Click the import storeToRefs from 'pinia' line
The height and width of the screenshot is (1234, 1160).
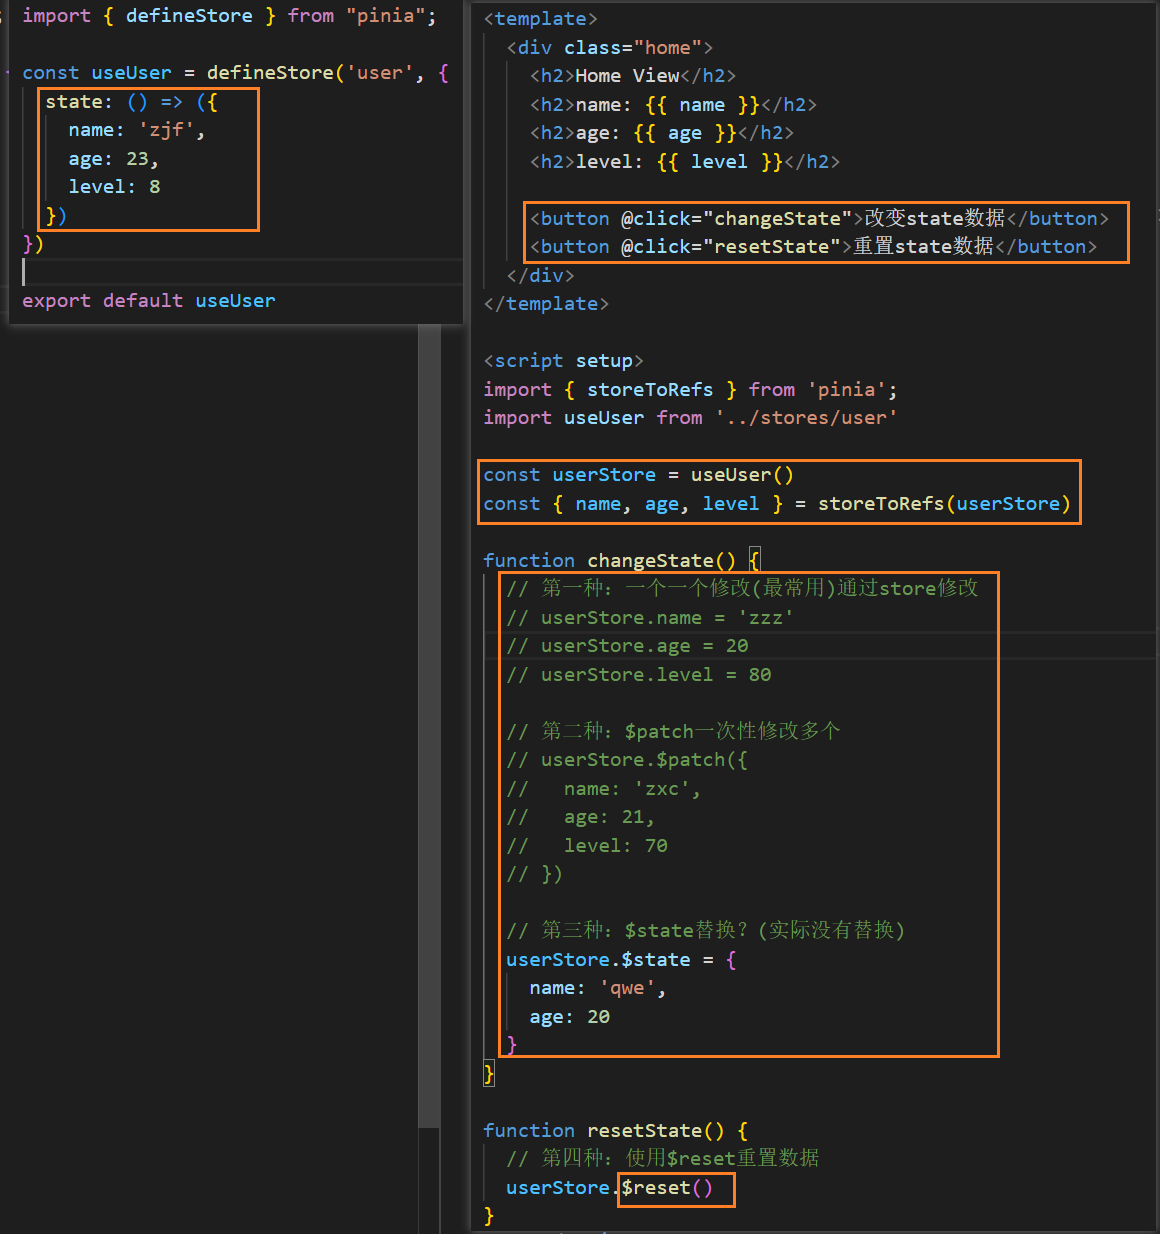click(690, 390)
